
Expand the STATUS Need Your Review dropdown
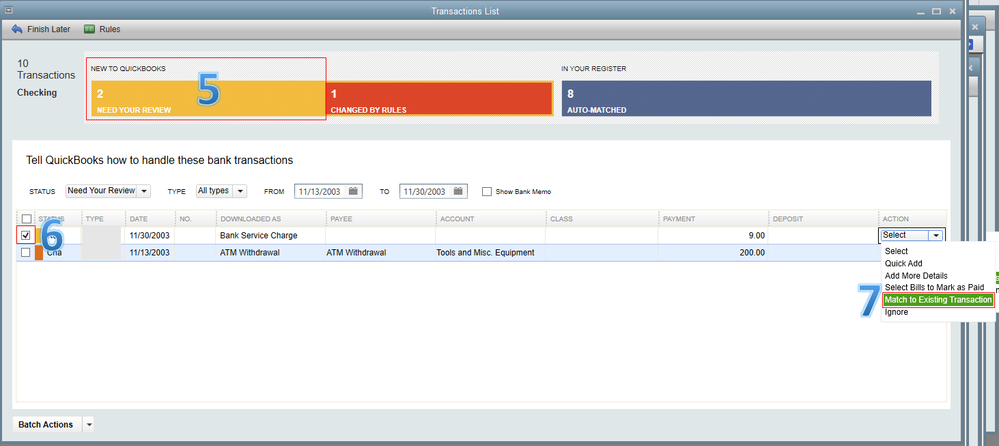click(145, 191)
